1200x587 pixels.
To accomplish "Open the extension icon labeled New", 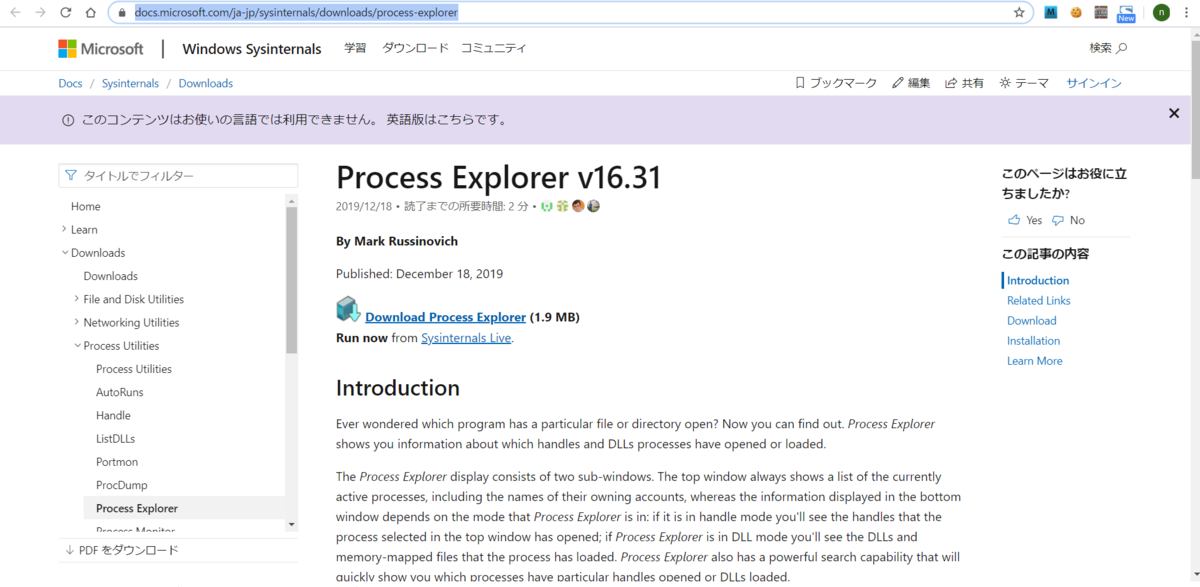I will tap(1126, 13).
